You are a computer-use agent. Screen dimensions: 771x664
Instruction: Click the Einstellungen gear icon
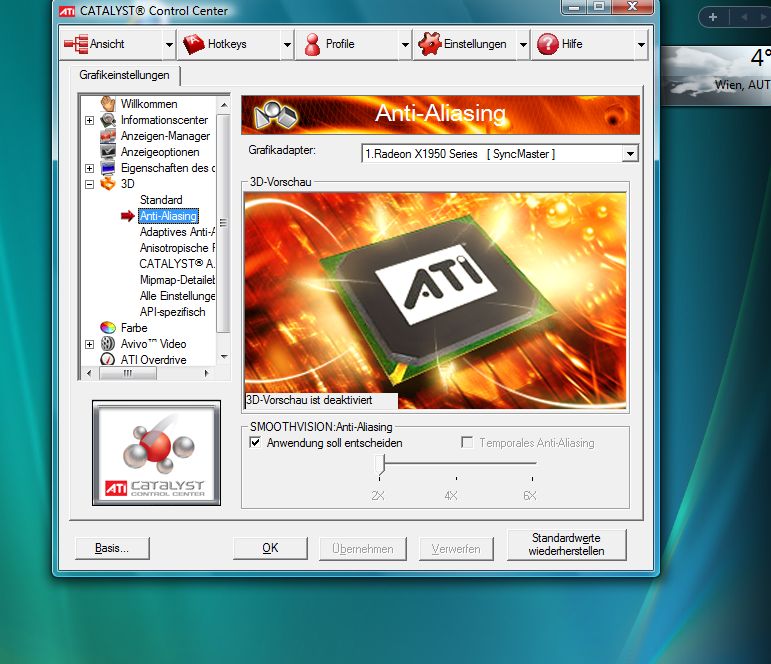click(x=430, y=44)
